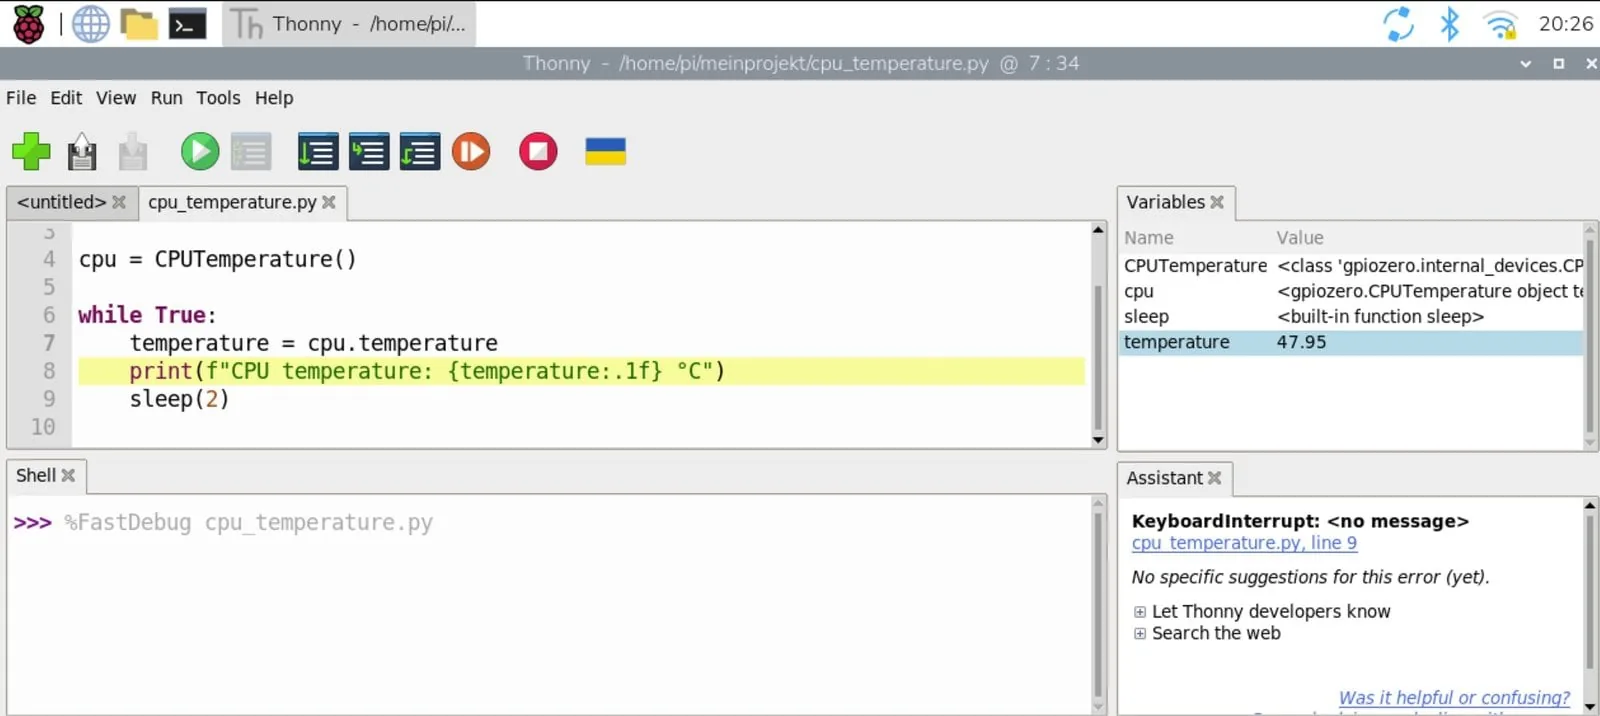Viewport: 1600px width, 716px height.
Task: Open the View menu
Action: 116,98
